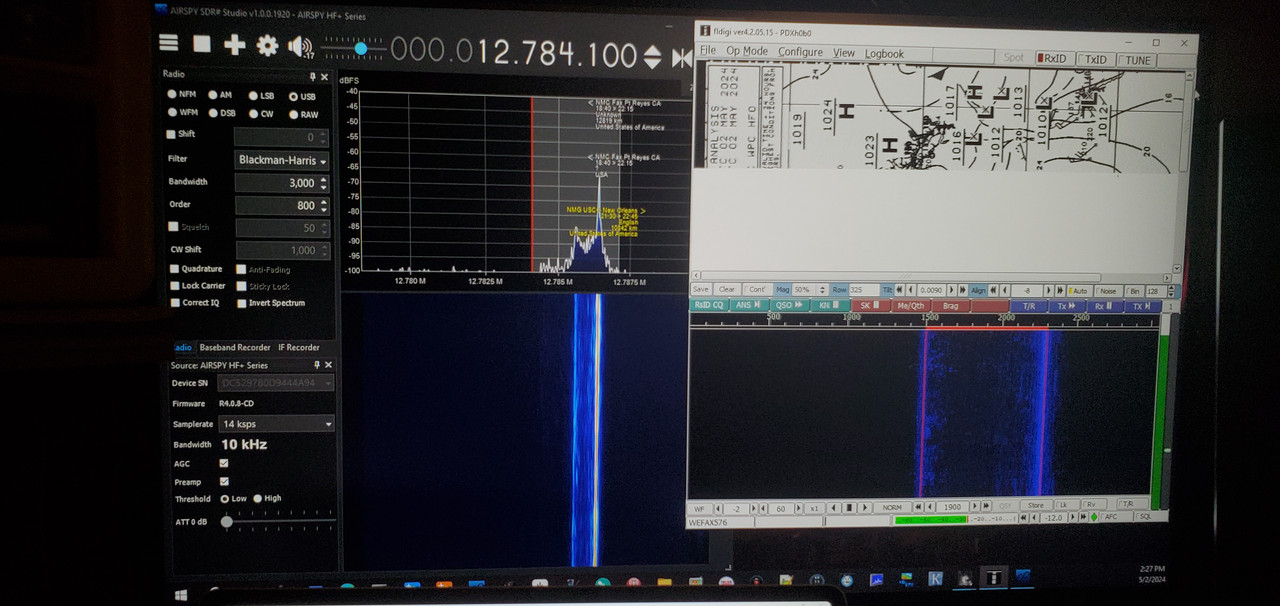Toggle the Preamp checkbox

pos(223,481)
